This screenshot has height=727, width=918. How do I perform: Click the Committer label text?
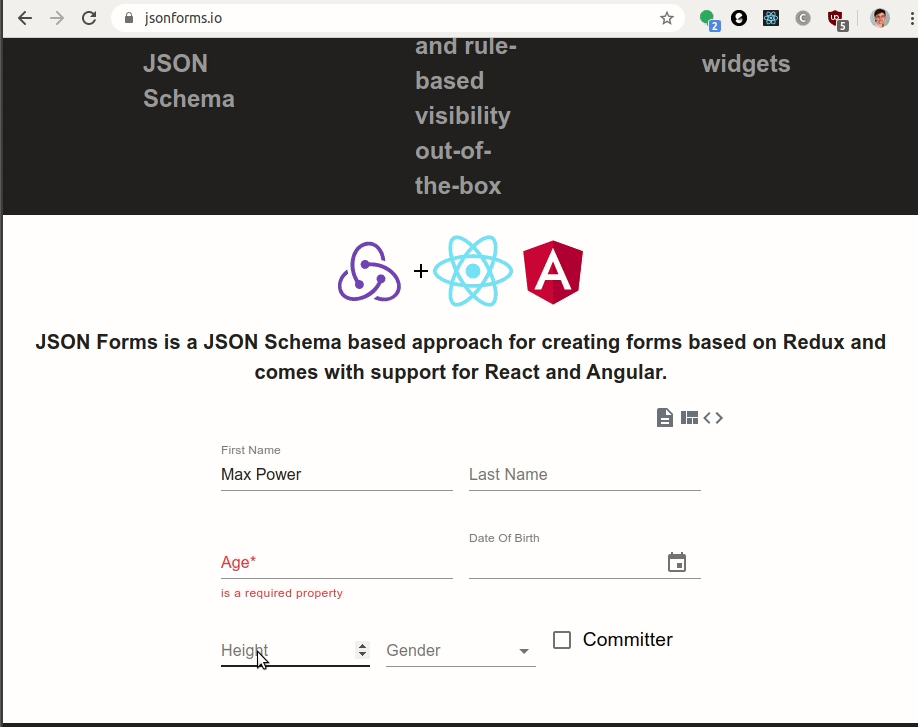[628, 640]
